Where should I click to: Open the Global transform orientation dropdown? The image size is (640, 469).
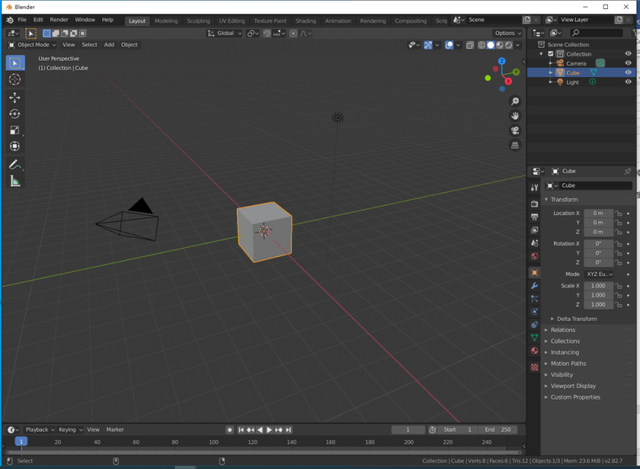point(224,33)
